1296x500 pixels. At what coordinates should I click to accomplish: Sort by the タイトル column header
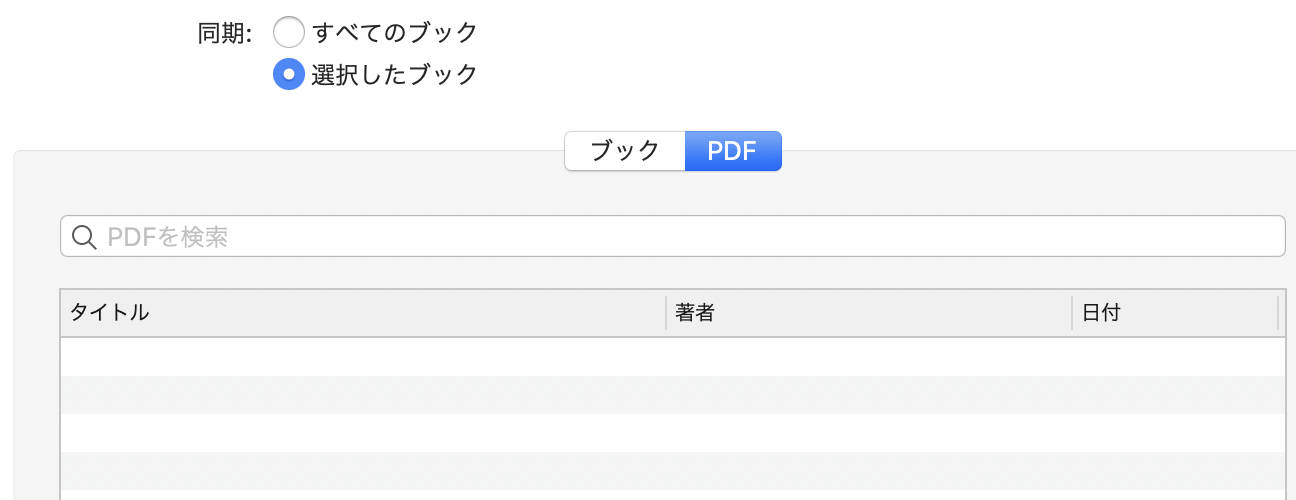coord(360,313)
